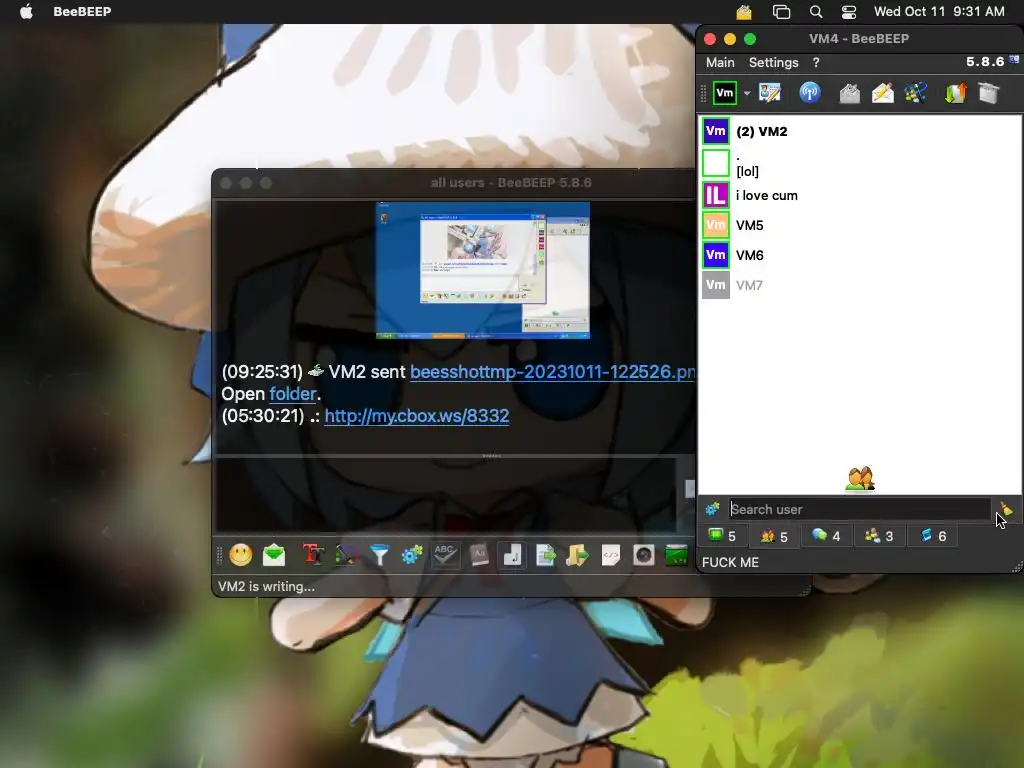This screenshot has height=768, width=1024.
Task: Click the send file document icon
Action: pyautogui.click(x=545, y=555)
